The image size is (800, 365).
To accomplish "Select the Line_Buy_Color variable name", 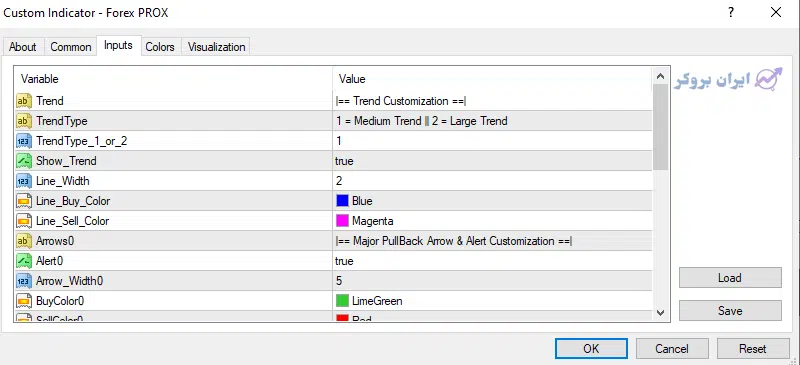I will (x=73, y=201).
